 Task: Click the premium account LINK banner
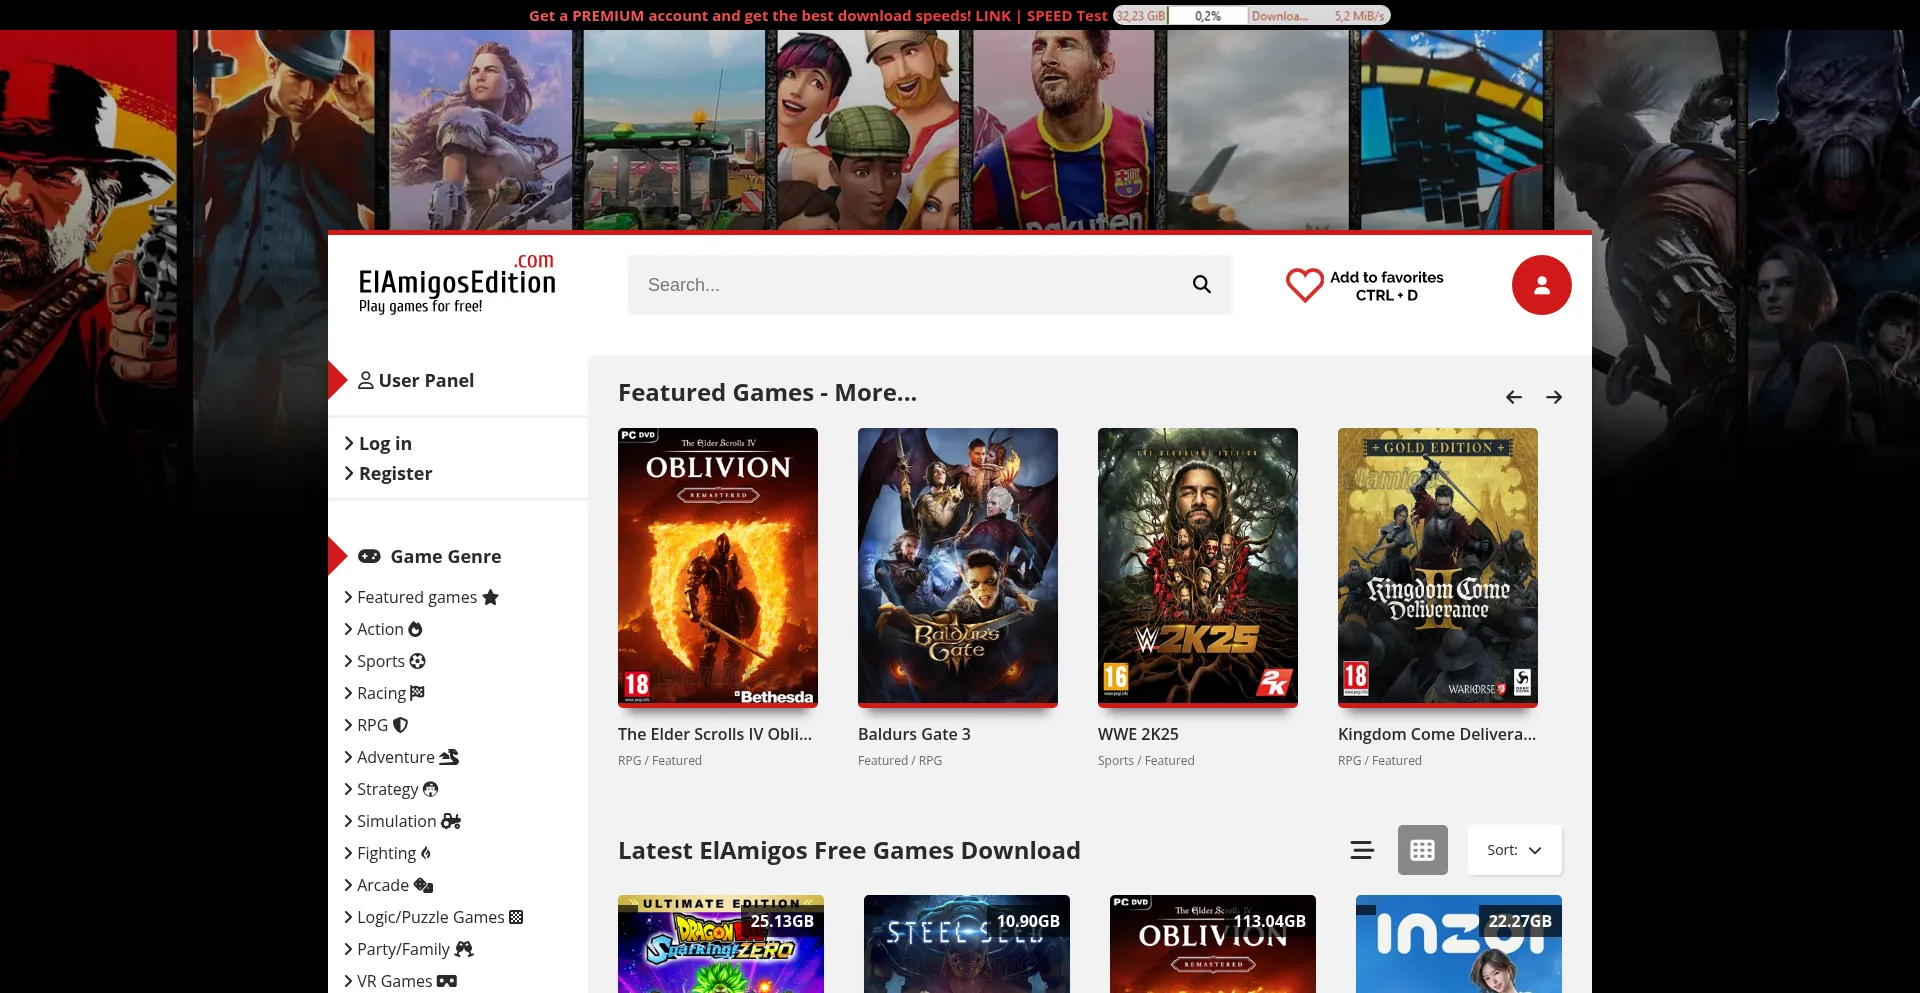(992, 16)
